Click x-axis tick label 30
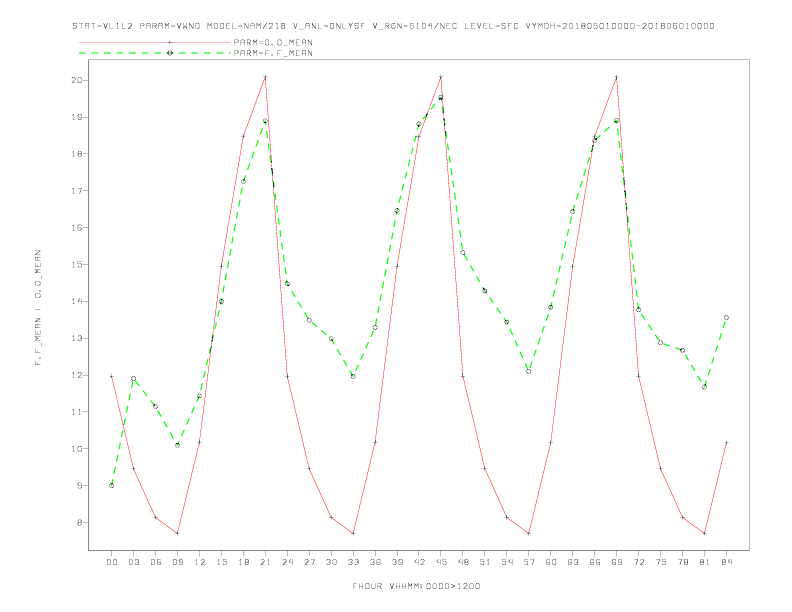792x612 pixels. [331, 562]
